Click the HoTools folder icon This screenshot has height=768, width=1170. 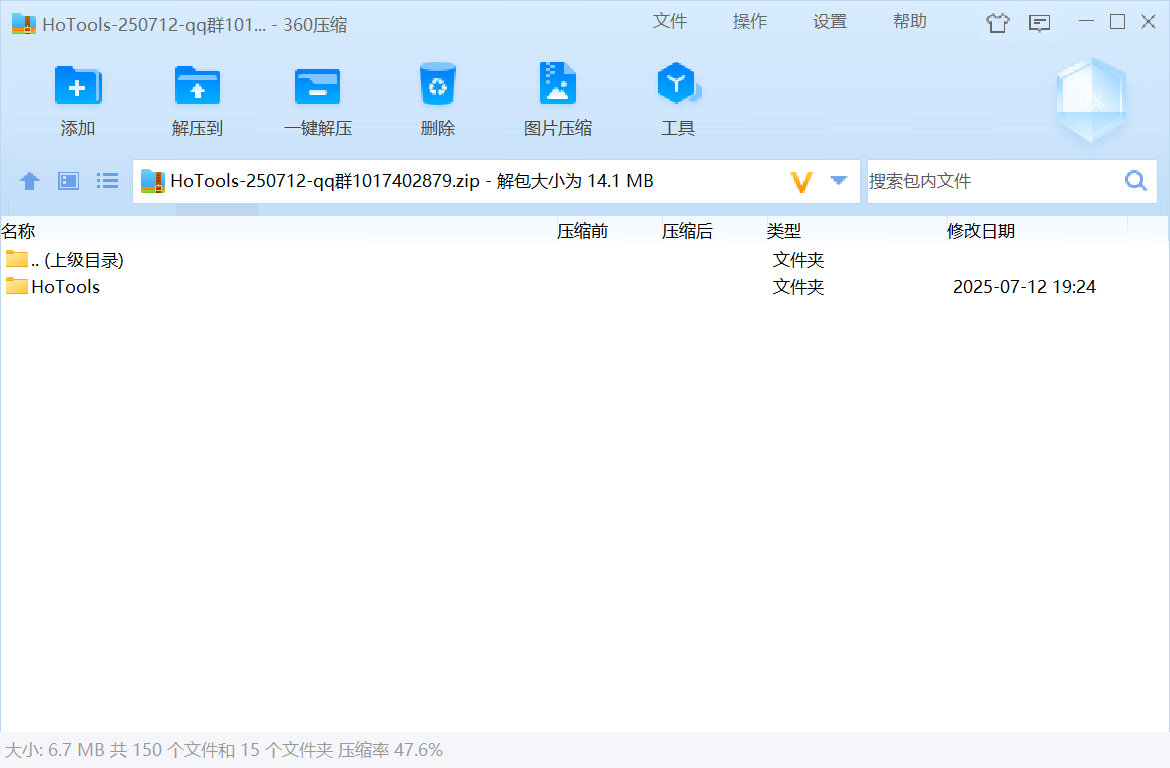pos(16,286)
